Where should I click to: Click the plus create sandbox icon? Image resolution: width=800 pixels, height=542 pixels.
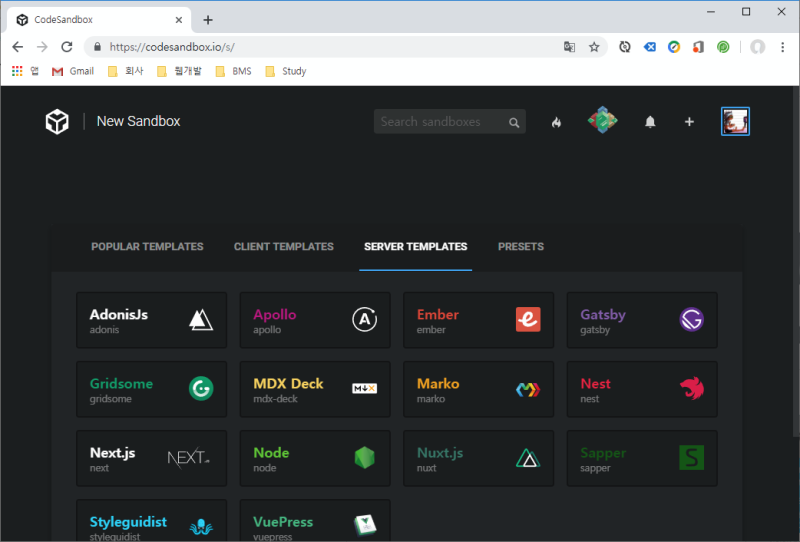[x=689, y=121]
